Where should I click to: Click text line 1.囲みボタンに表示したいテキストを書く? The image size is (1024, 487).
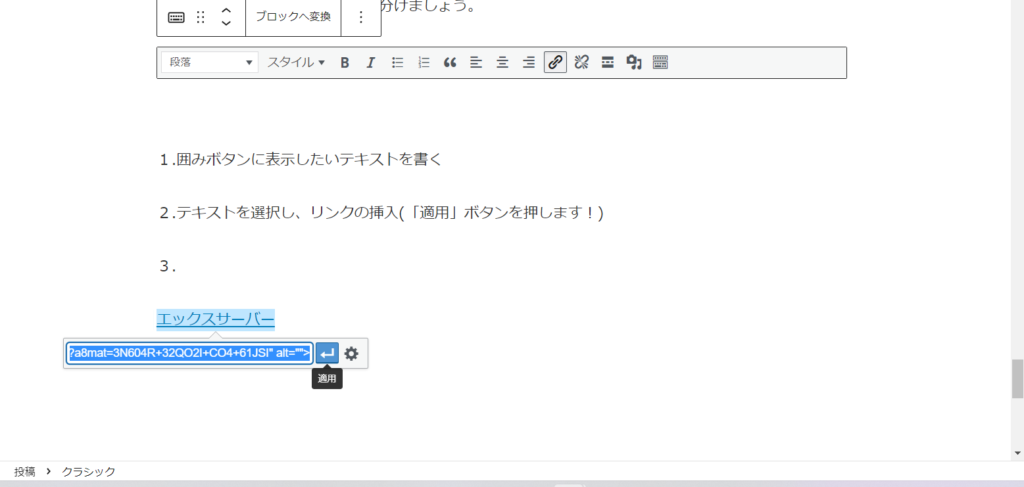[x=300, y=159]
